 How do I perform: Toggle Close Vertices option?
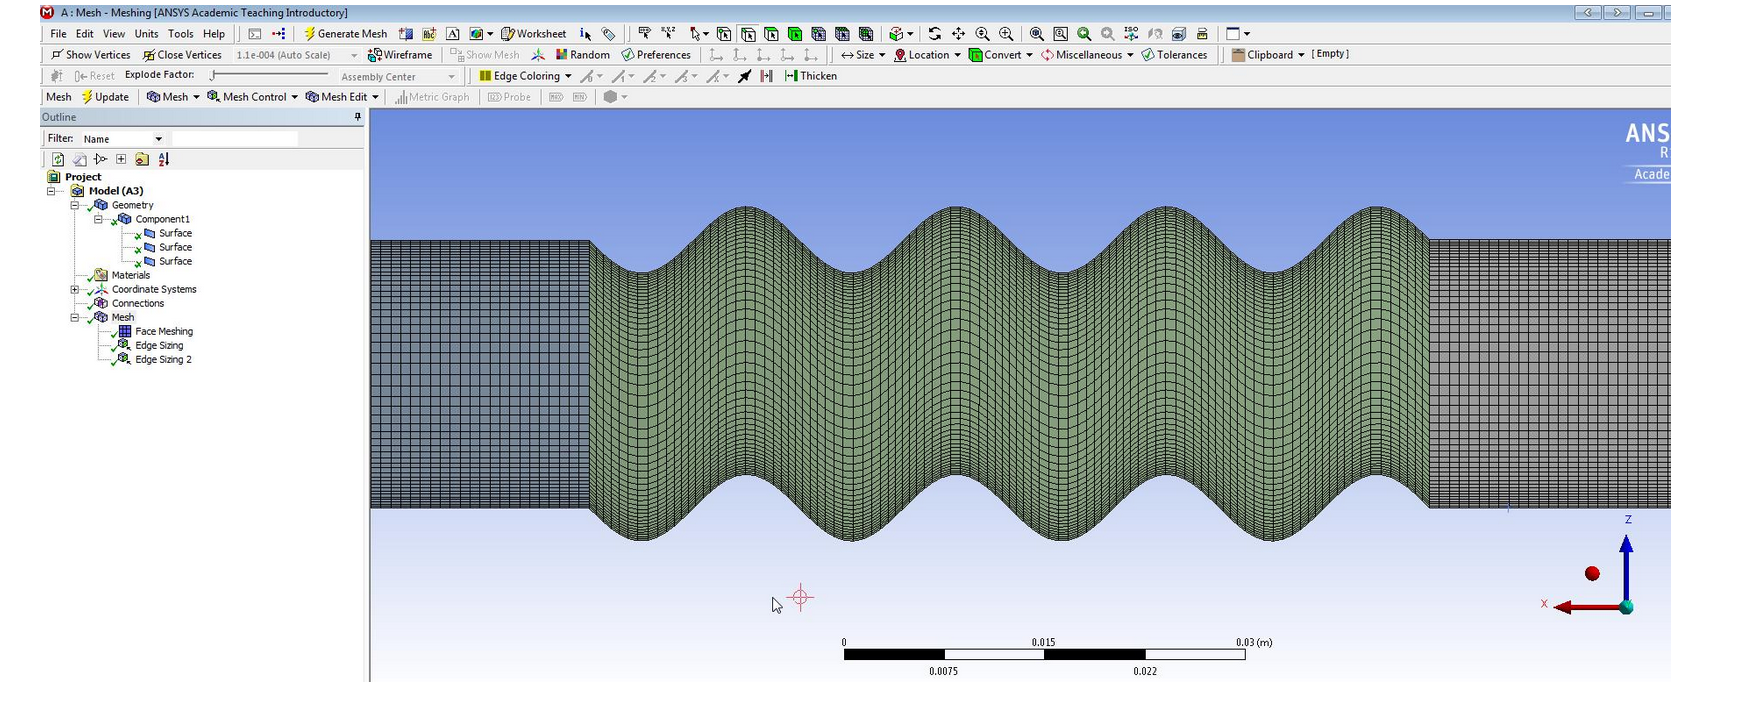point(182,55)
